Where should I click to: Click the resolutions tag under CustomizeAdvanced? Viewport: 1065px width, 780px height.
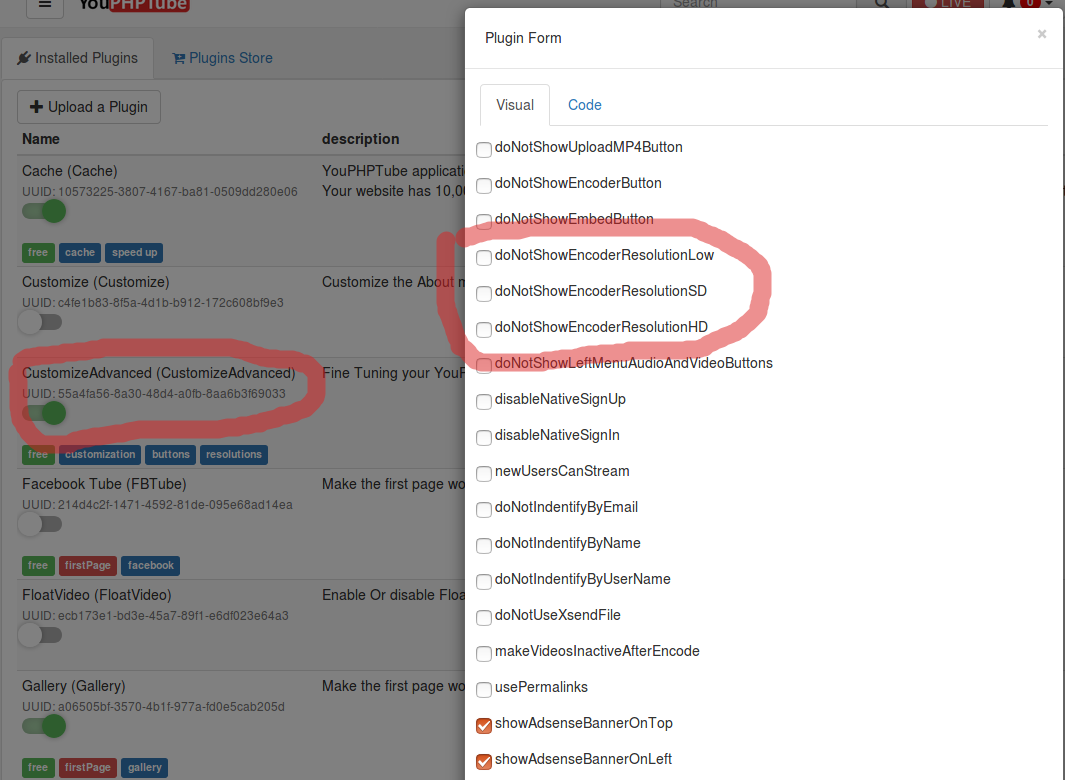pyautogui.click(x=233, y=454)
